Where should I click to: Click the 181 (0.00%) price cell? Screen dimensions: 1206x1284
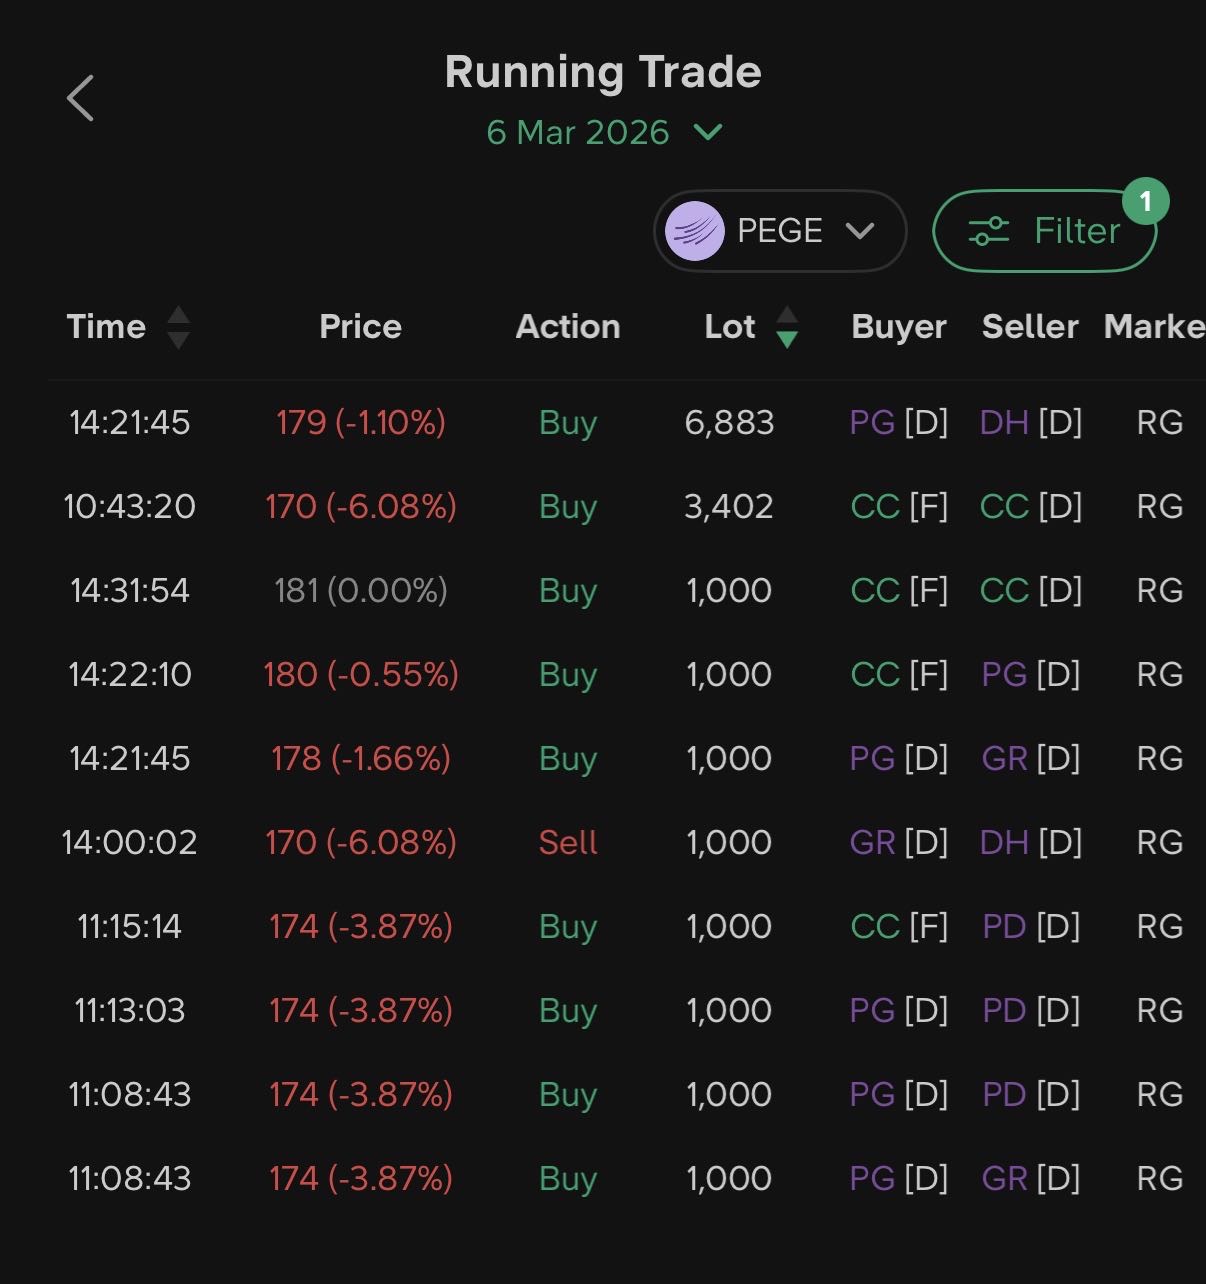(360, 591)
